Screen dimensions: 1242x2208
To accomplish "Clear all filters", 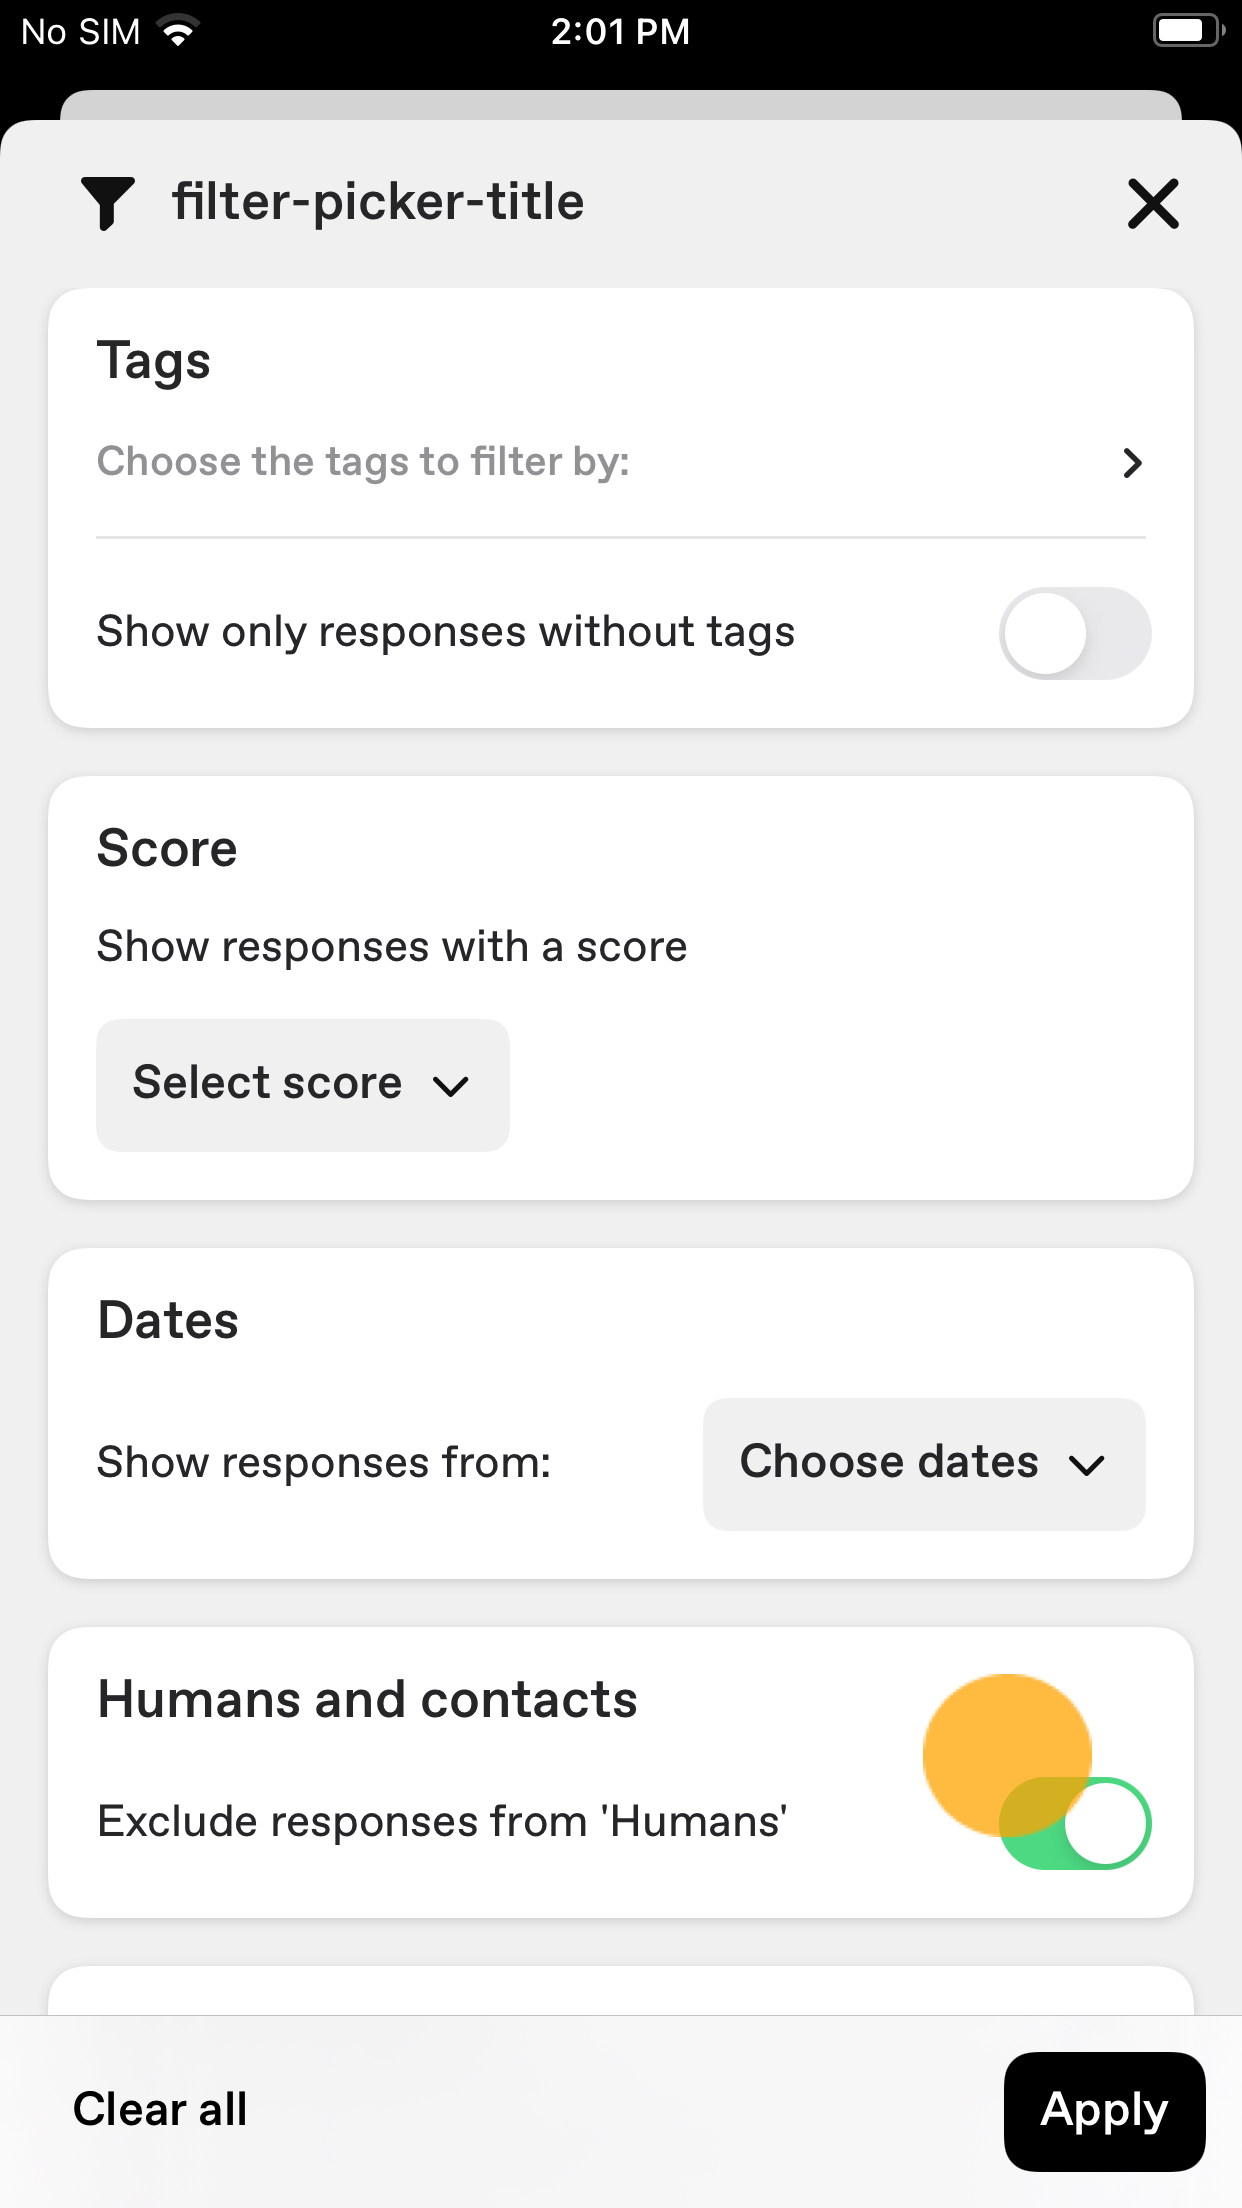I will (x=160, y=2110).
